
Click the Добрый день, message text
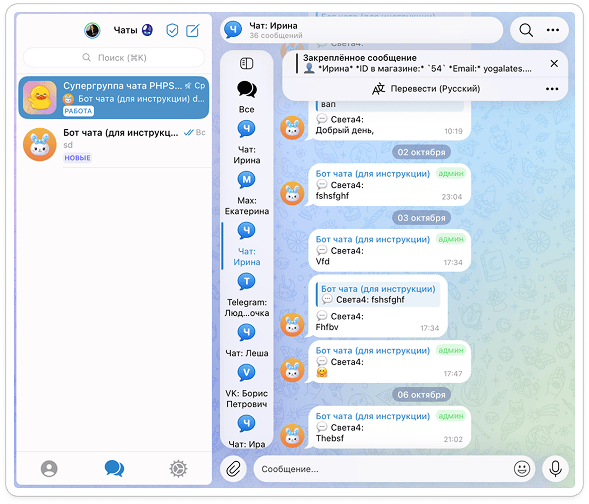[344, 130]
